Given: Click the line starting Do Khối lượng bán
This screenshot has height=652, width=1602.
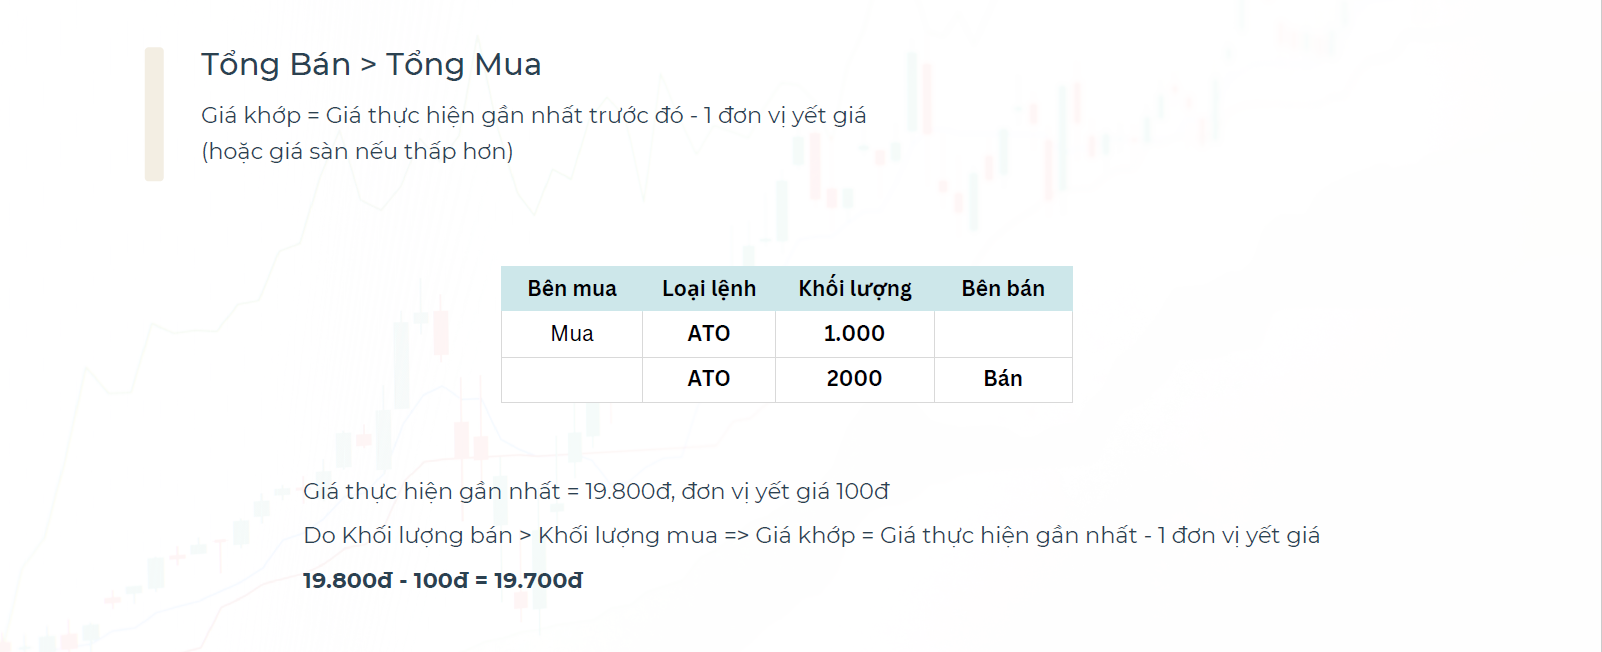Looking at the screenshot, I should (x=811, y=536).
